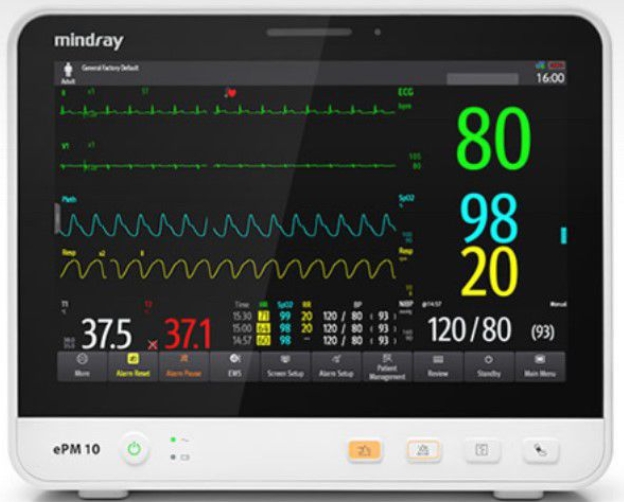Push the hardkey right of alarm pause

482,451
